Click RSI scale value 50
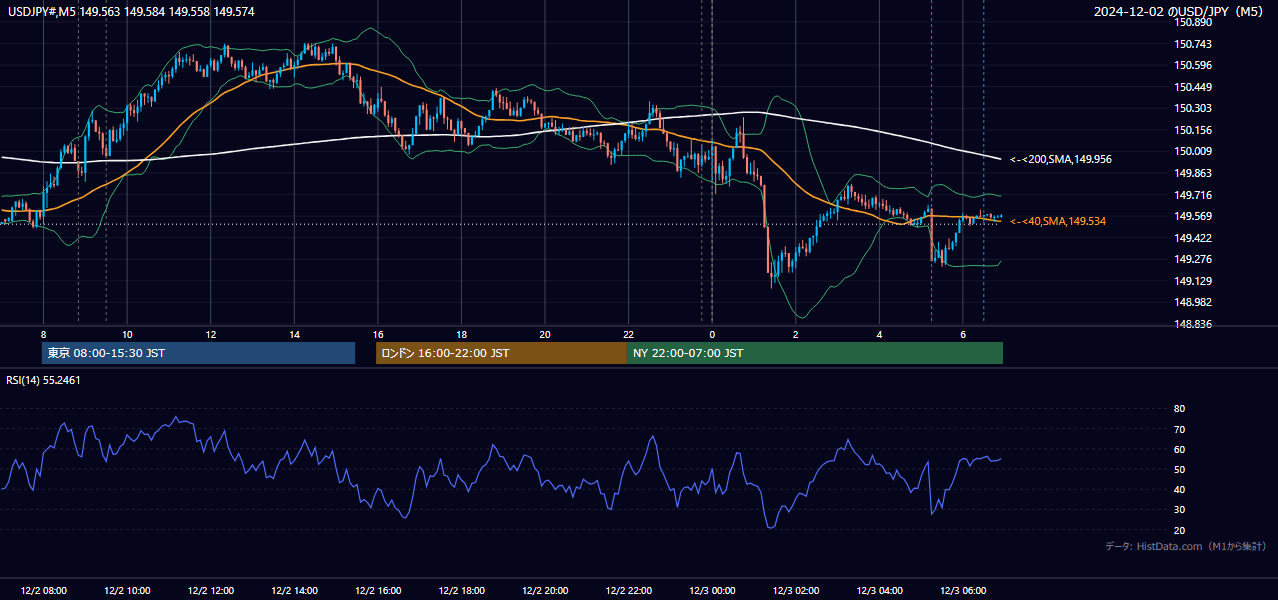1278x600 pixels. coord(1180,469)
